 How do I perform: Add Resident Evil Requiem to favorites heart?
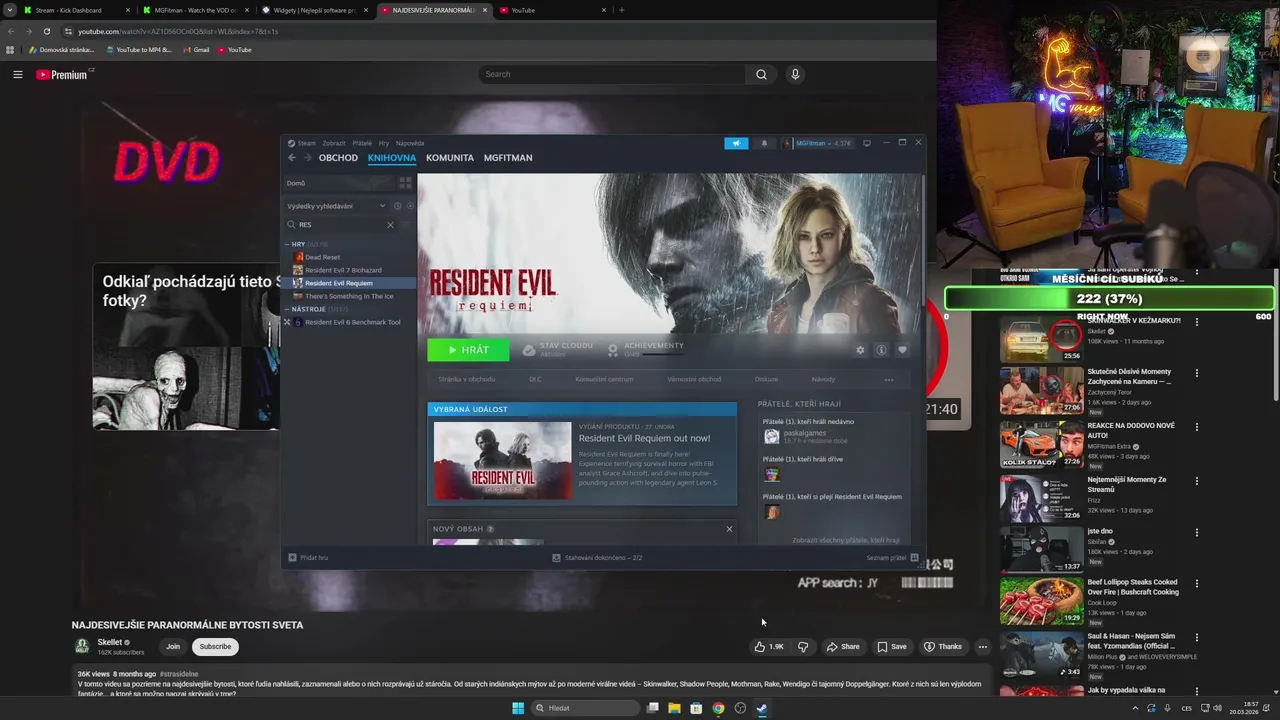(902, 350)
